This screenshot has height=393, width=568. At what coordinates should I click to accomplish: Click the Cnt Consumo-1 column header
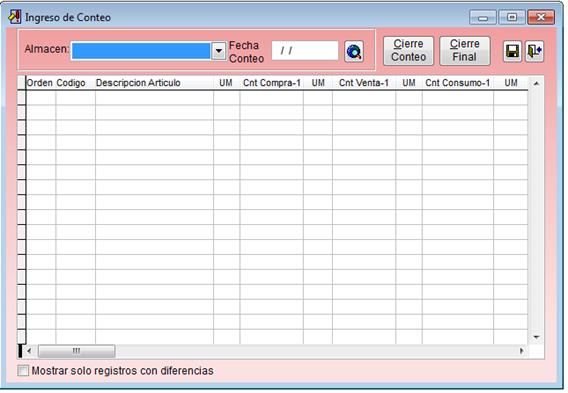458,83
